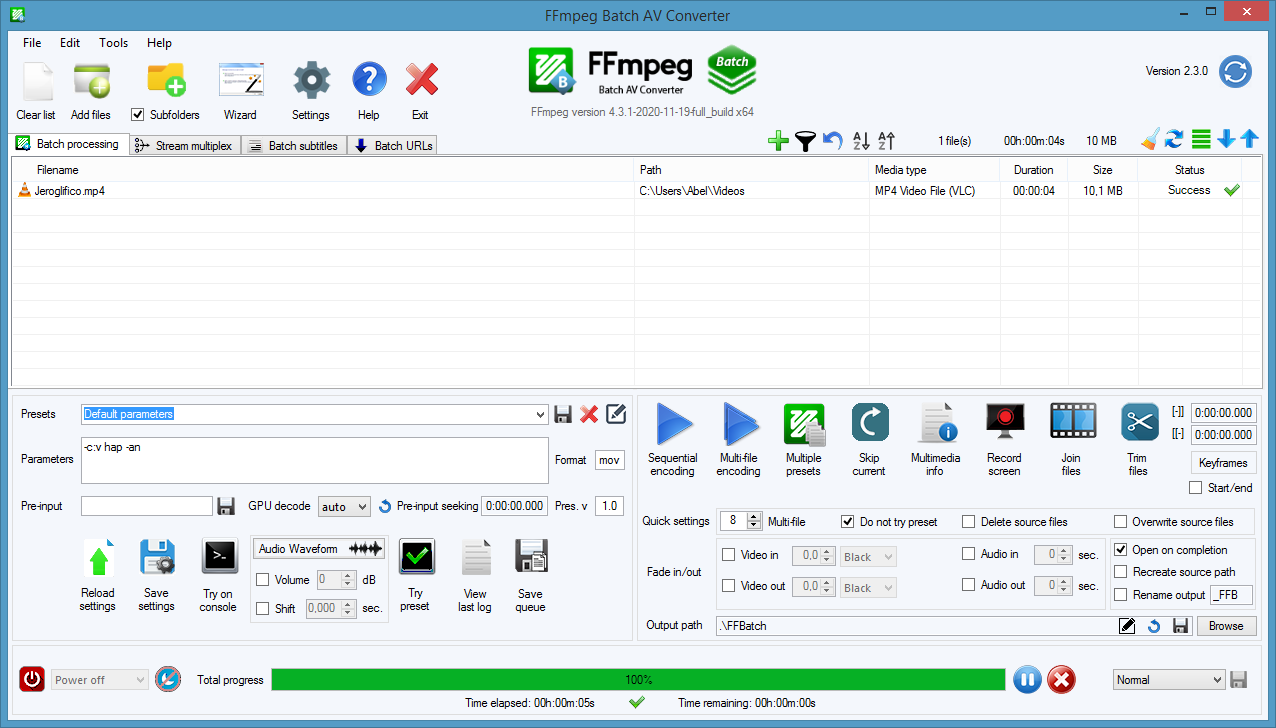1276x728 pixels.
Task: Enable Volume checkbox
Action: (x=263, y=579)
